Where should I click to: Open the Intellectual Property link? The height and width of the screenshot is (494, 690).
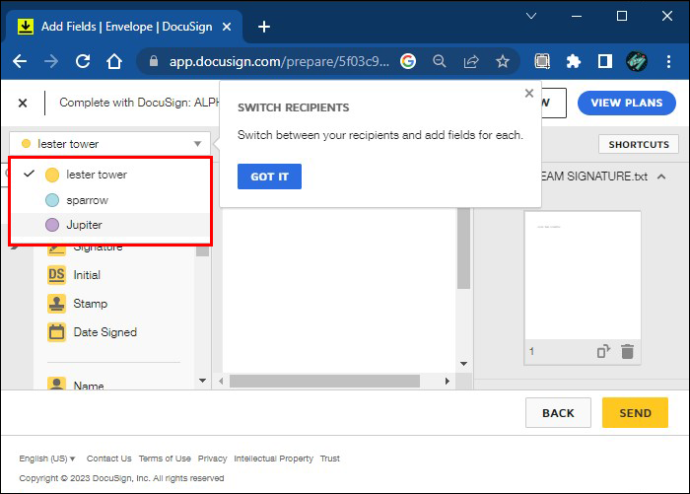click(x=273, y=458)
